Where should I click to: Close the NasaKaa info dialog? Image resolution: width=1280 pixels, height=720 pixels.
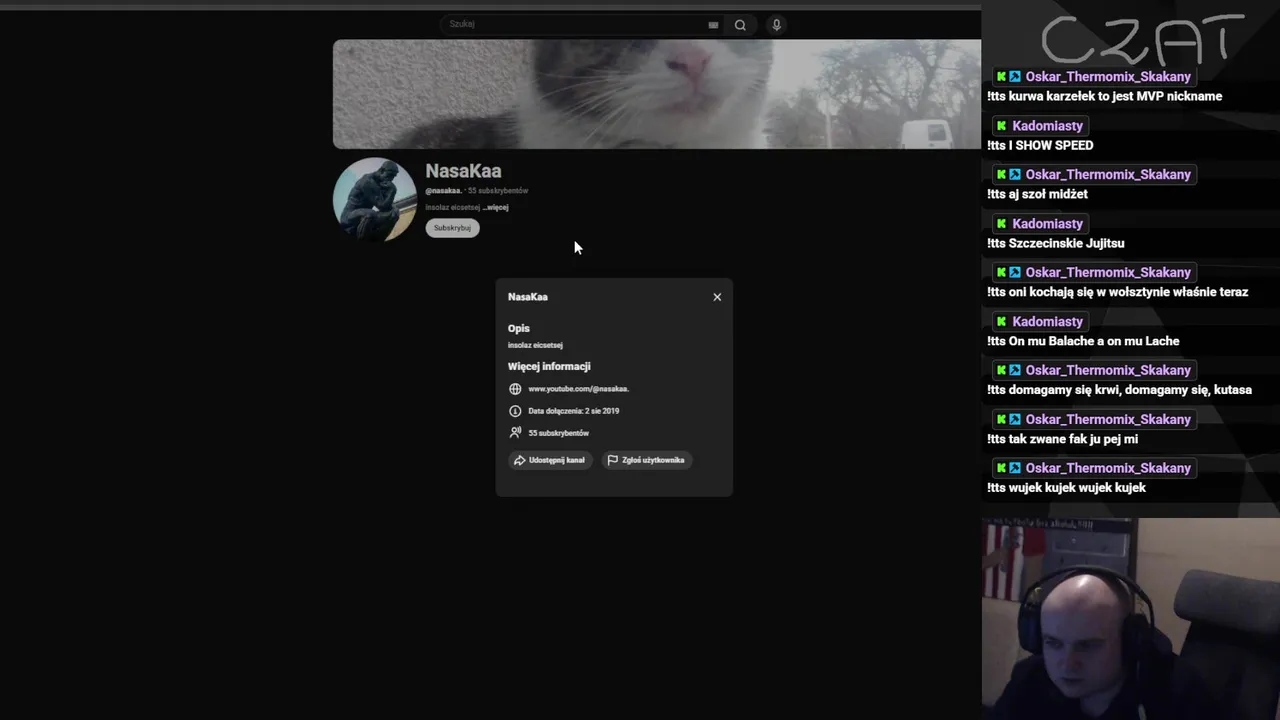pyautogui.click(x=717, y=297)
